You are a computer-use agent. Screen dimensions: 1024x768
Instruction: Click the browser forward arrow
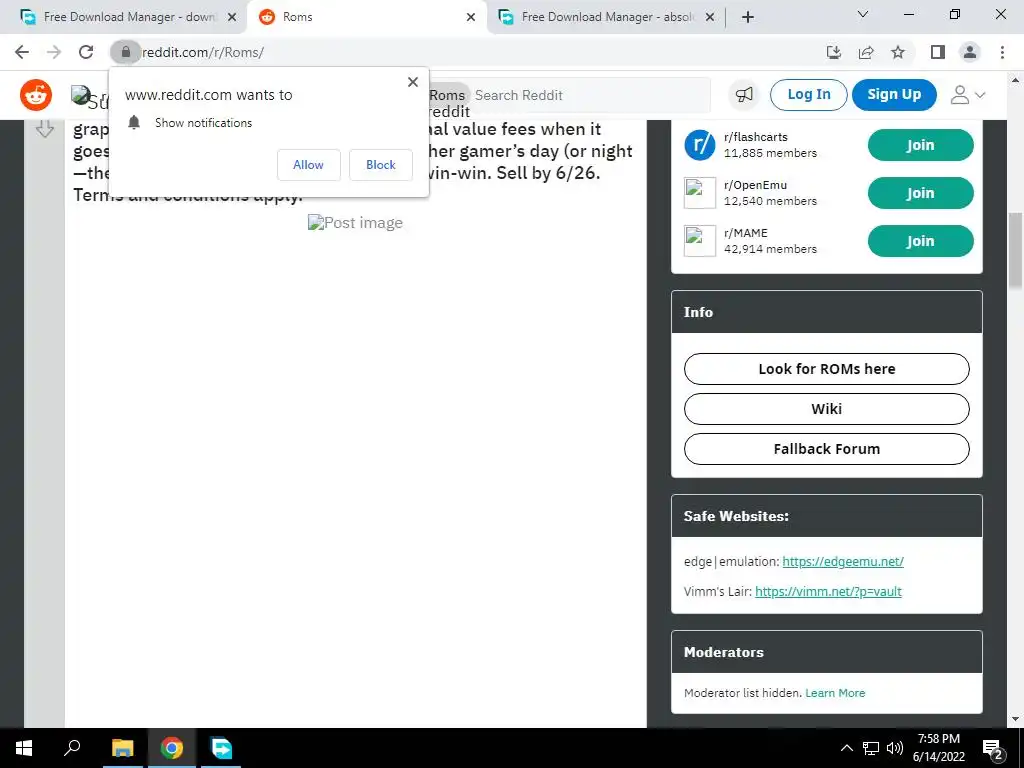coord(54,52)
